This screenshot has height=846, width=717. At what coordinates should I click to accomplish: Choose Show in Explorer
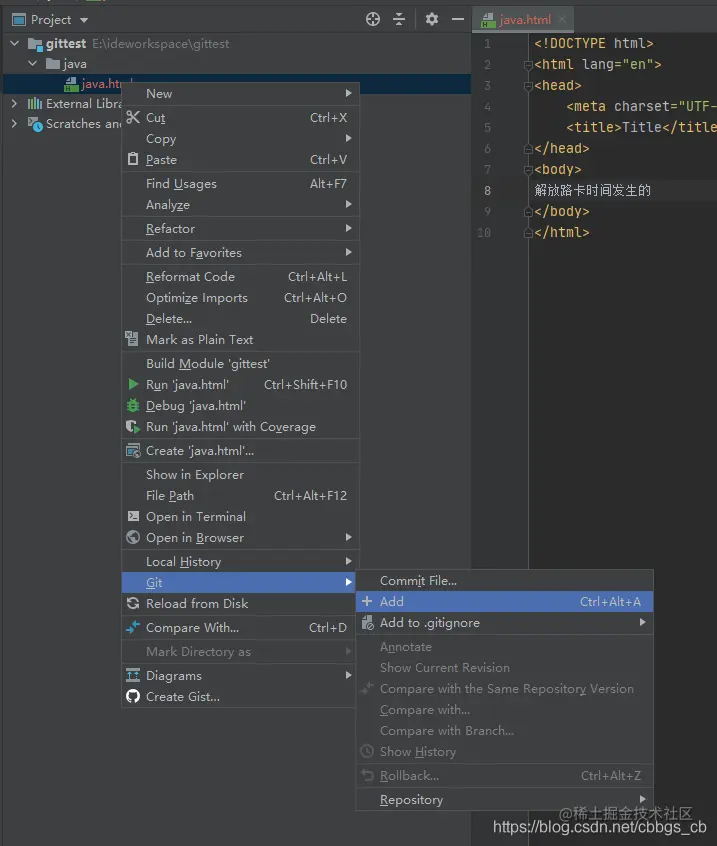(x=241, y=474)
